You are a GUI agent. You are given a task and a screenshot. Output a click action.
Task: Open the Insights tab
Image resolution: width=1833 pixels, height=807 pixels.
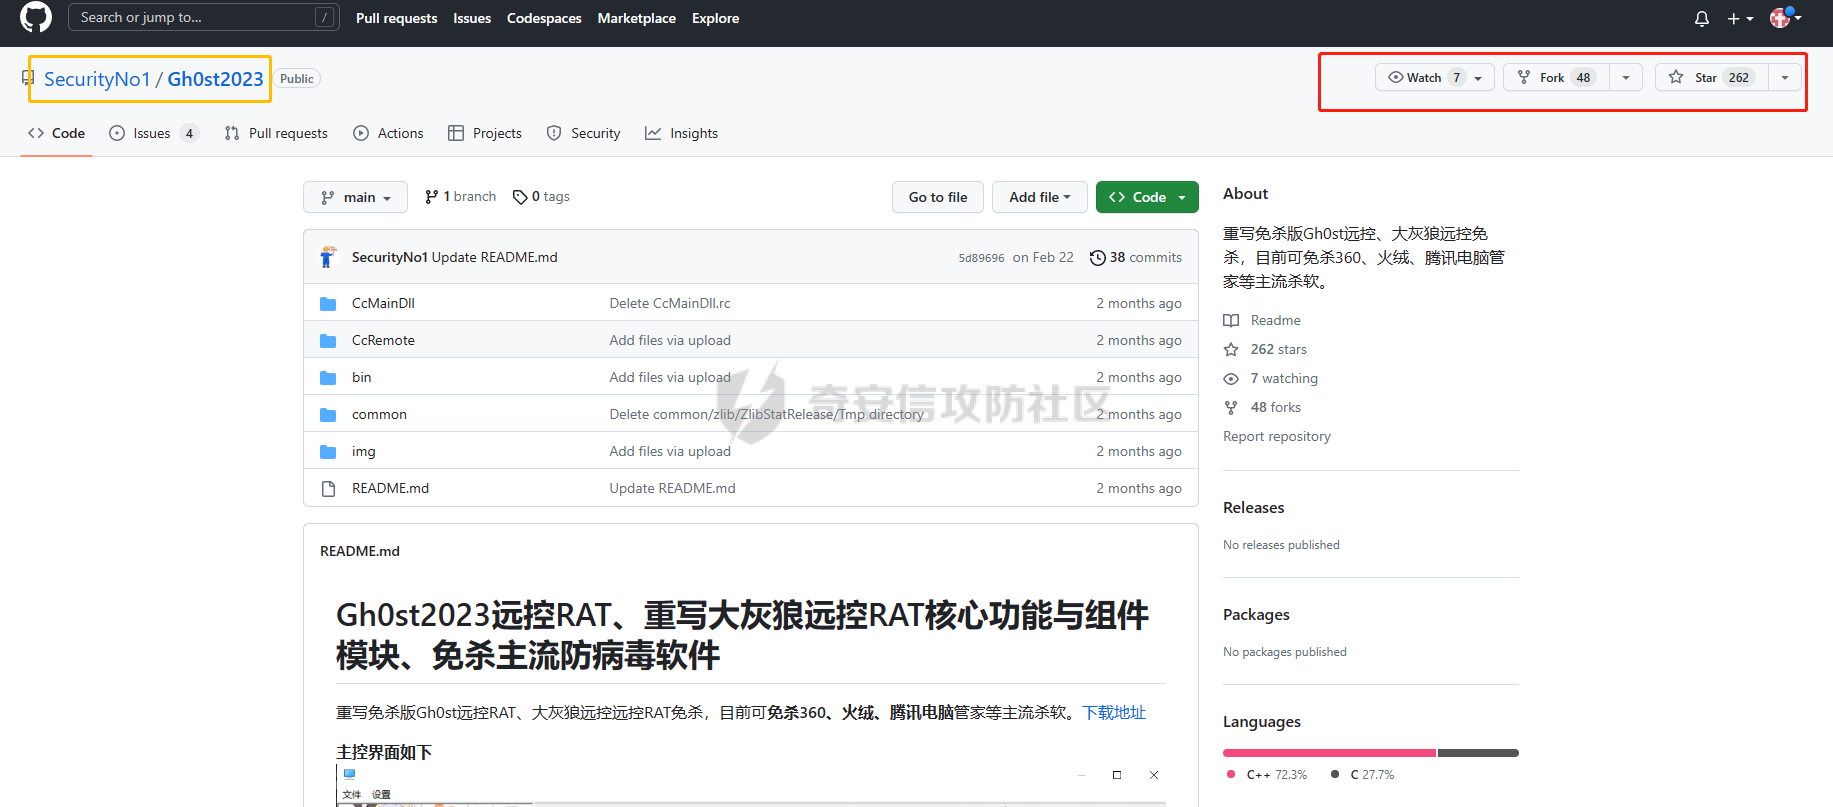coord(681,133)
